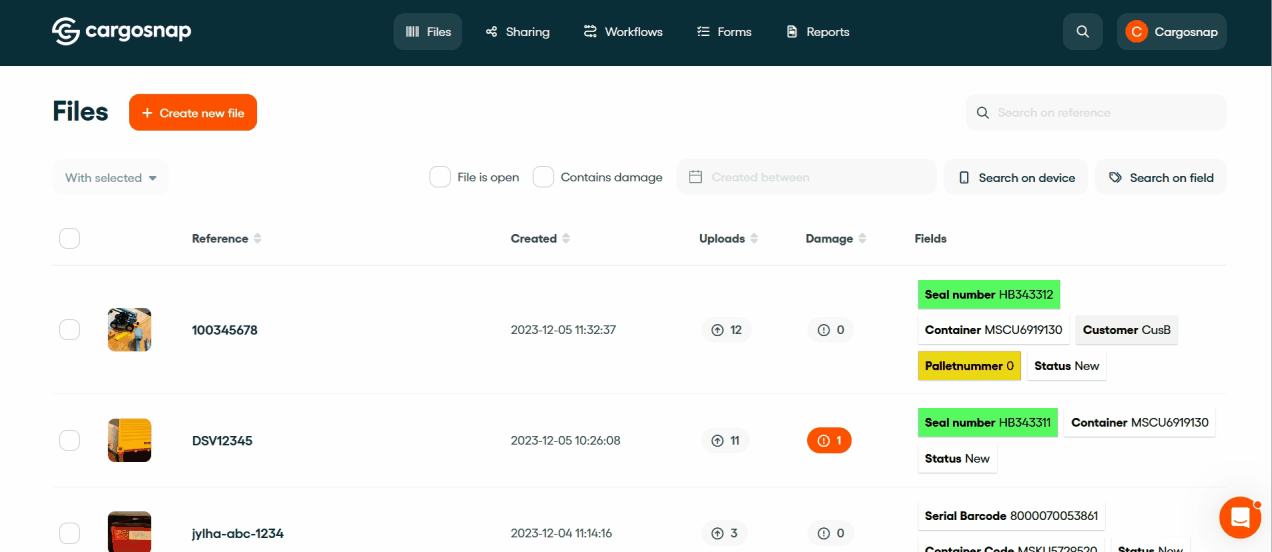Select the checkbox for file 100345678
The width and height of the screenshot is (1272, 552).
coord(69,329)
